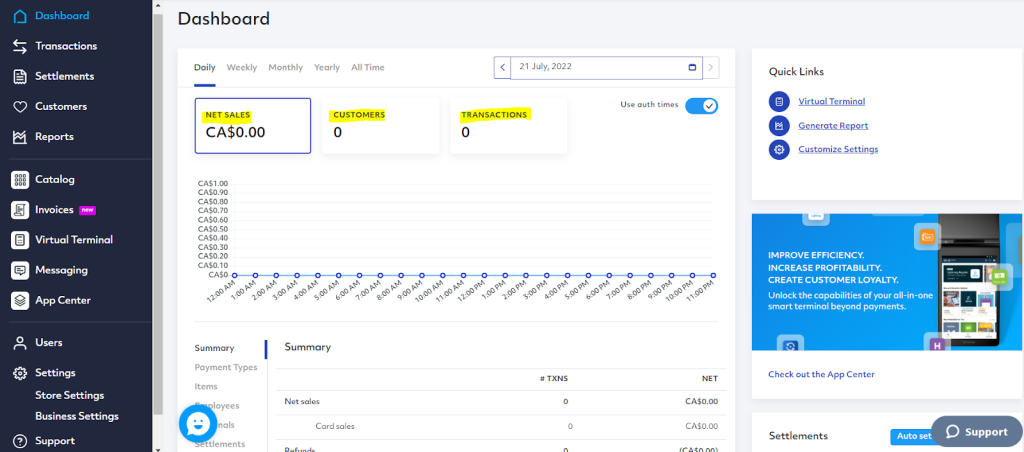
Task: Select the Items side tab
Action: [x=206, y=387]
